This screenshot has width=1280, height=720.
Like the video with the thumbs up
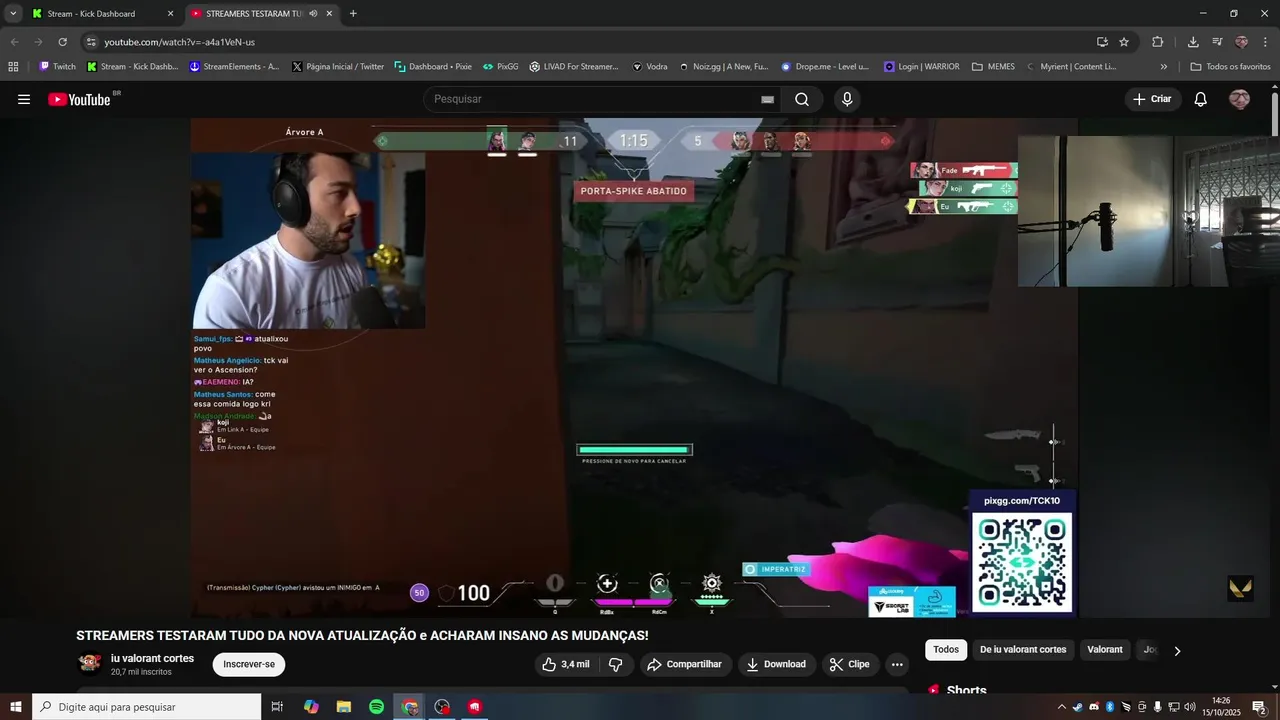click(x=566, y=664)
